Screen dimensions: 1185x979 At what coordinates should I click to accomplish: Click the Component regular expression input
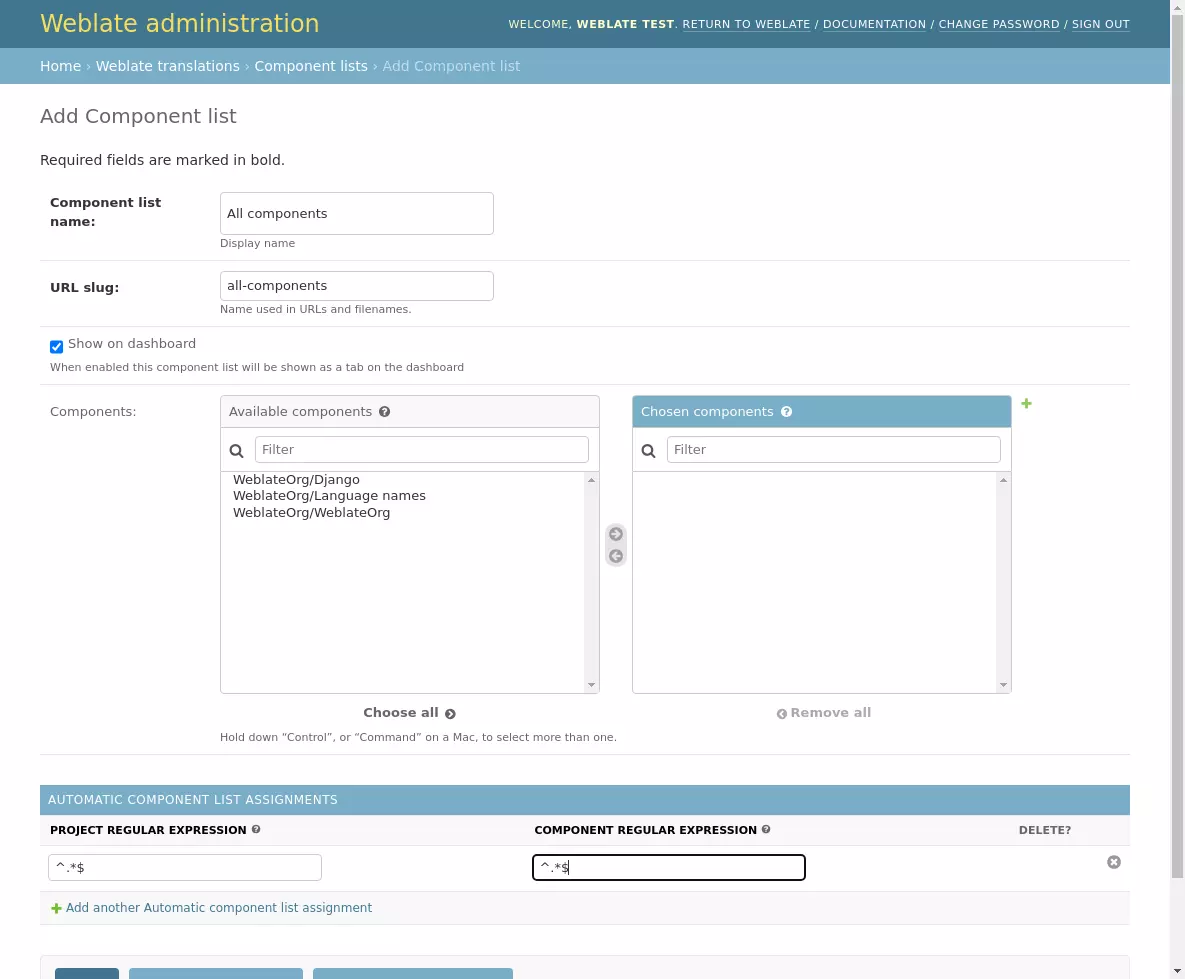[669, 867]
